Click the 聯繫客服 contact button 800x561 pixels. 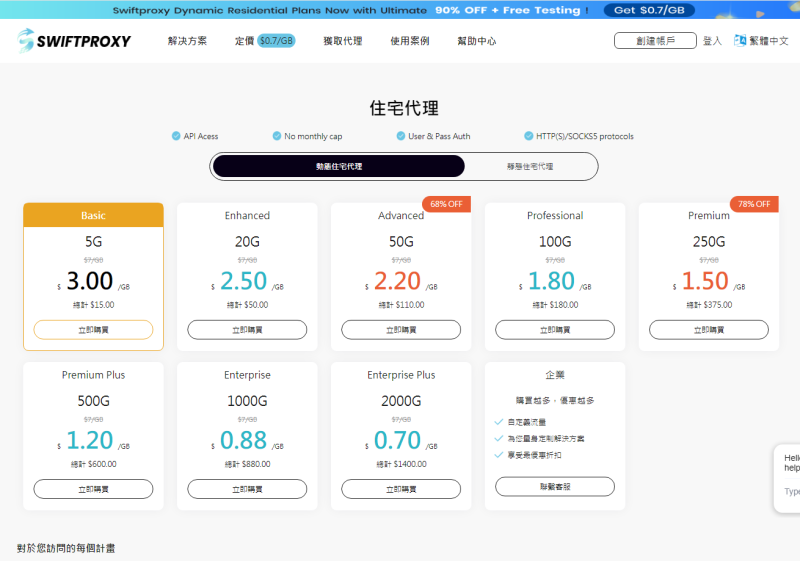555,487
